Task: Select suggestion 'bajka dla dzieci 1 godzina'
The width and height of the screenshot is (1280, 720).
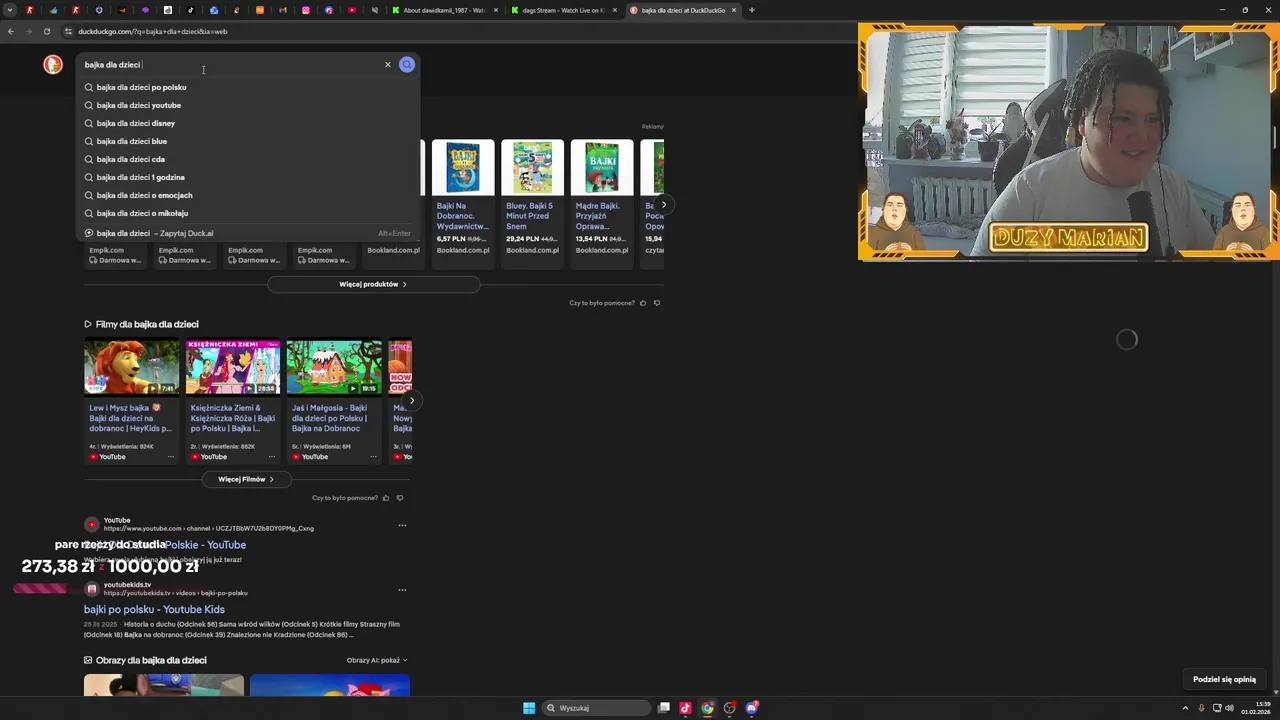Action: click(x=248, y=177)
